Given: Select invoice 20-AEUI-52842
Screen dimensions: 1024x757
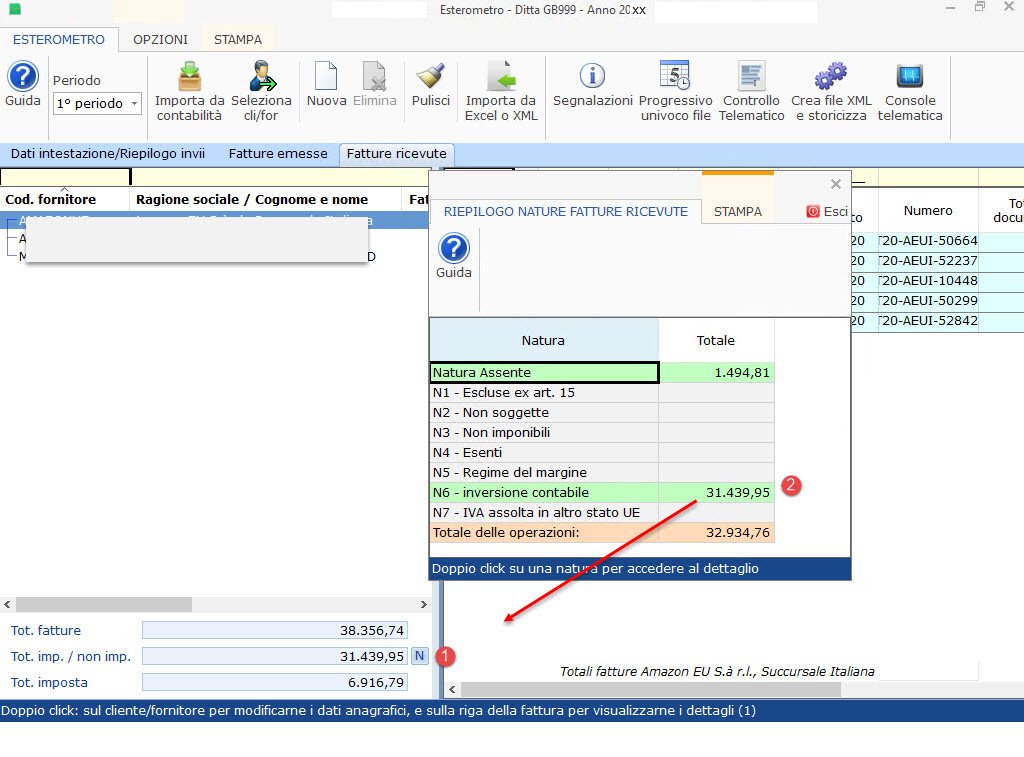Looking at the screenshot, I should coord(928,321).
